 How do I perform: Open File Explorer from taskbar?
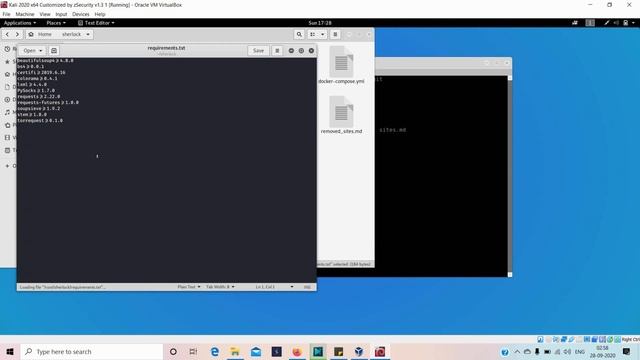pos(235,351)
